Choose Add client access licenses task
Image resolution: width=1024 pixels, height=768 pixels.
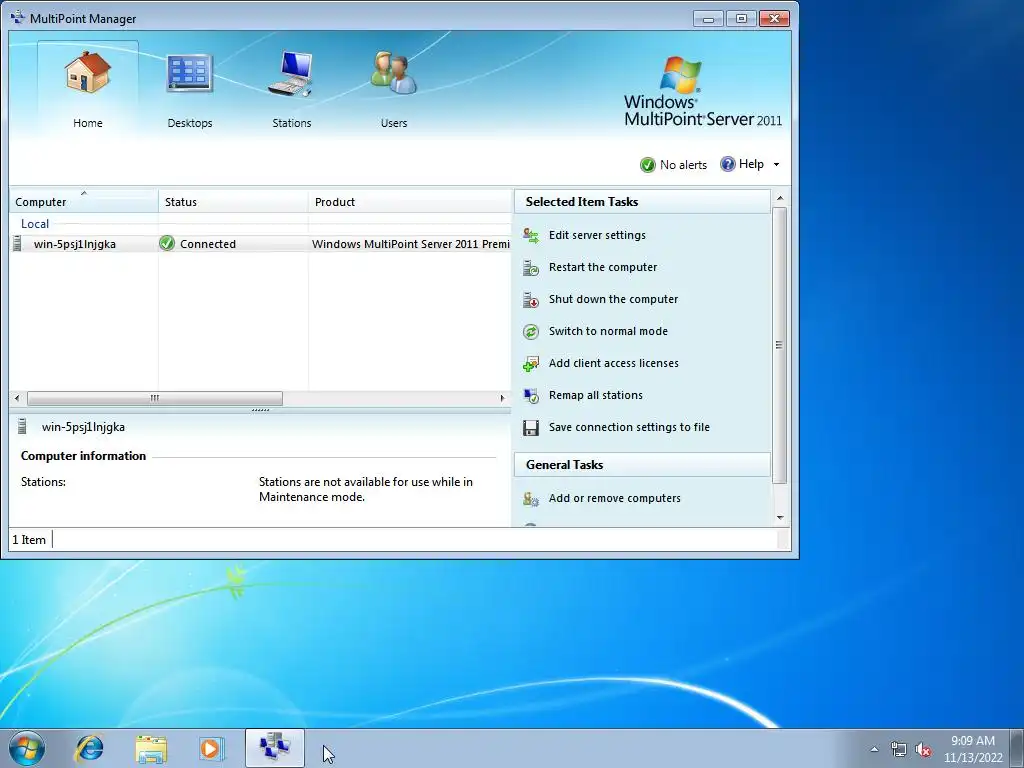tap(613, 363)
